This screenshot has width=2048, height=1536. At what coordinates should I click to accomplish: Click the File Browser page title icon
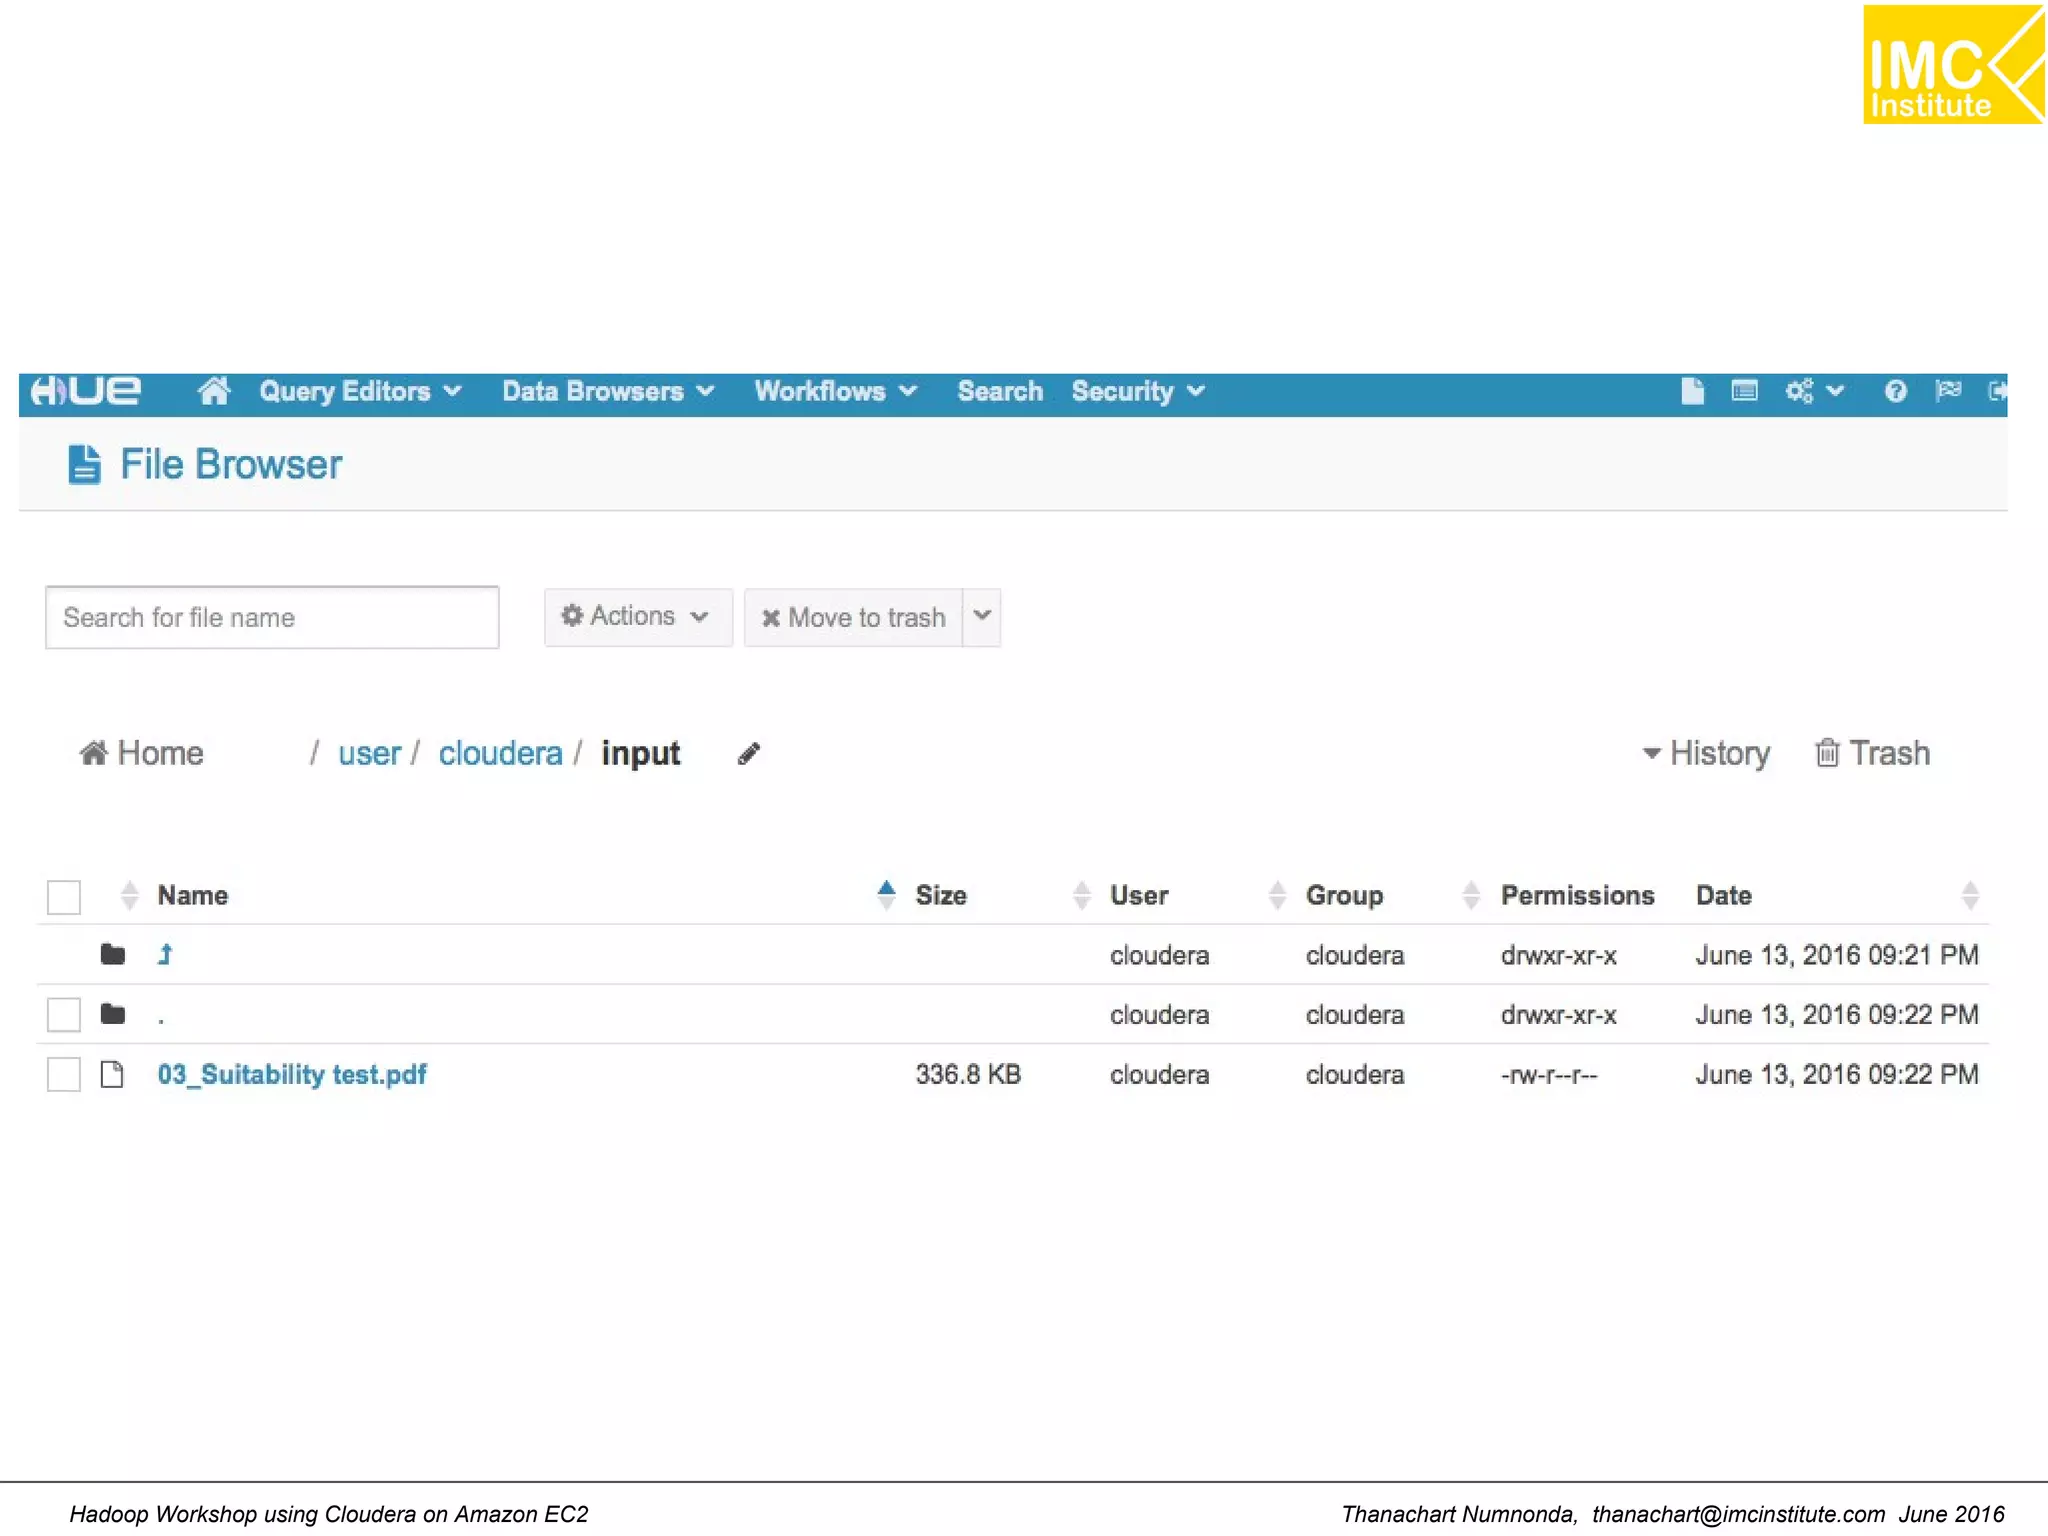tap(84, 464)
